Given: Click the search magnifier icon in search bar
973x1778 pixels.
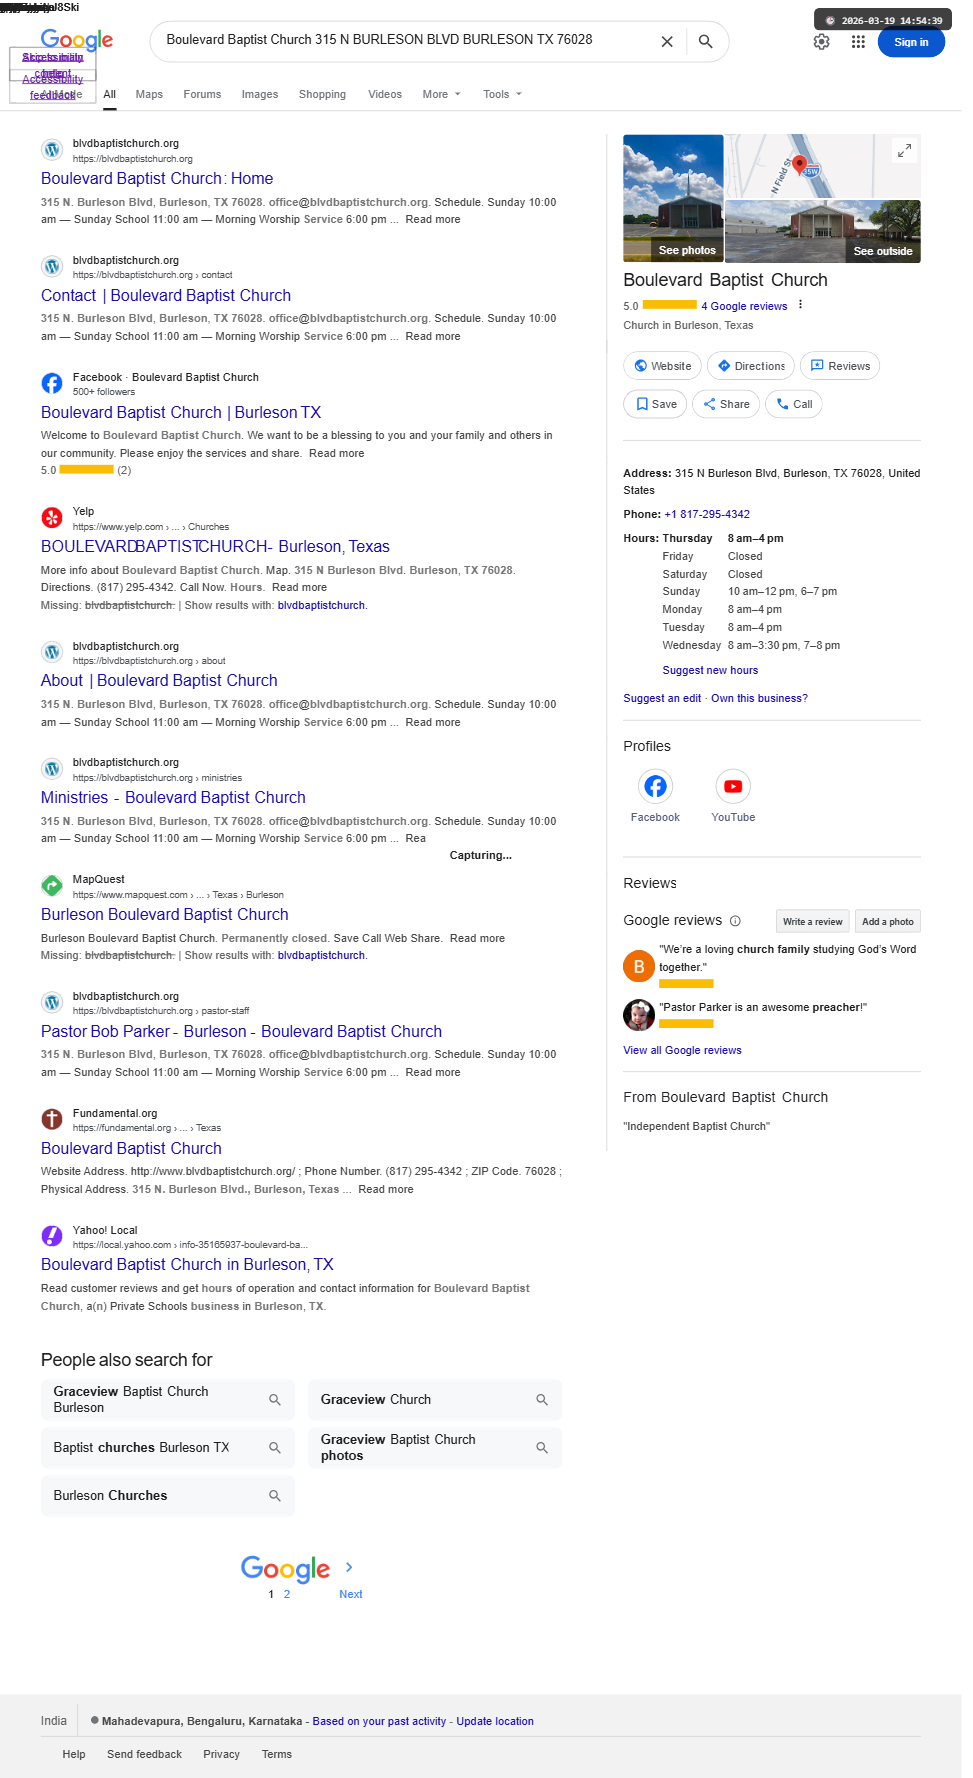Looking at the screenshot, I should tap(705, 42).
